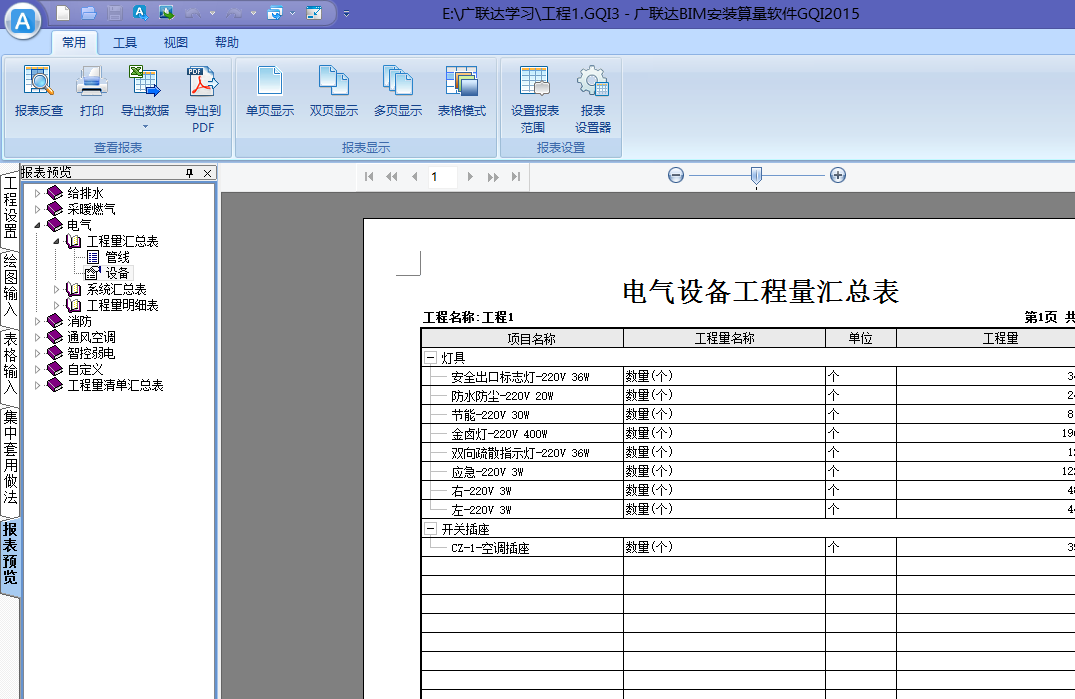Click the window switch icon in title bar

(x=275, y=13)
